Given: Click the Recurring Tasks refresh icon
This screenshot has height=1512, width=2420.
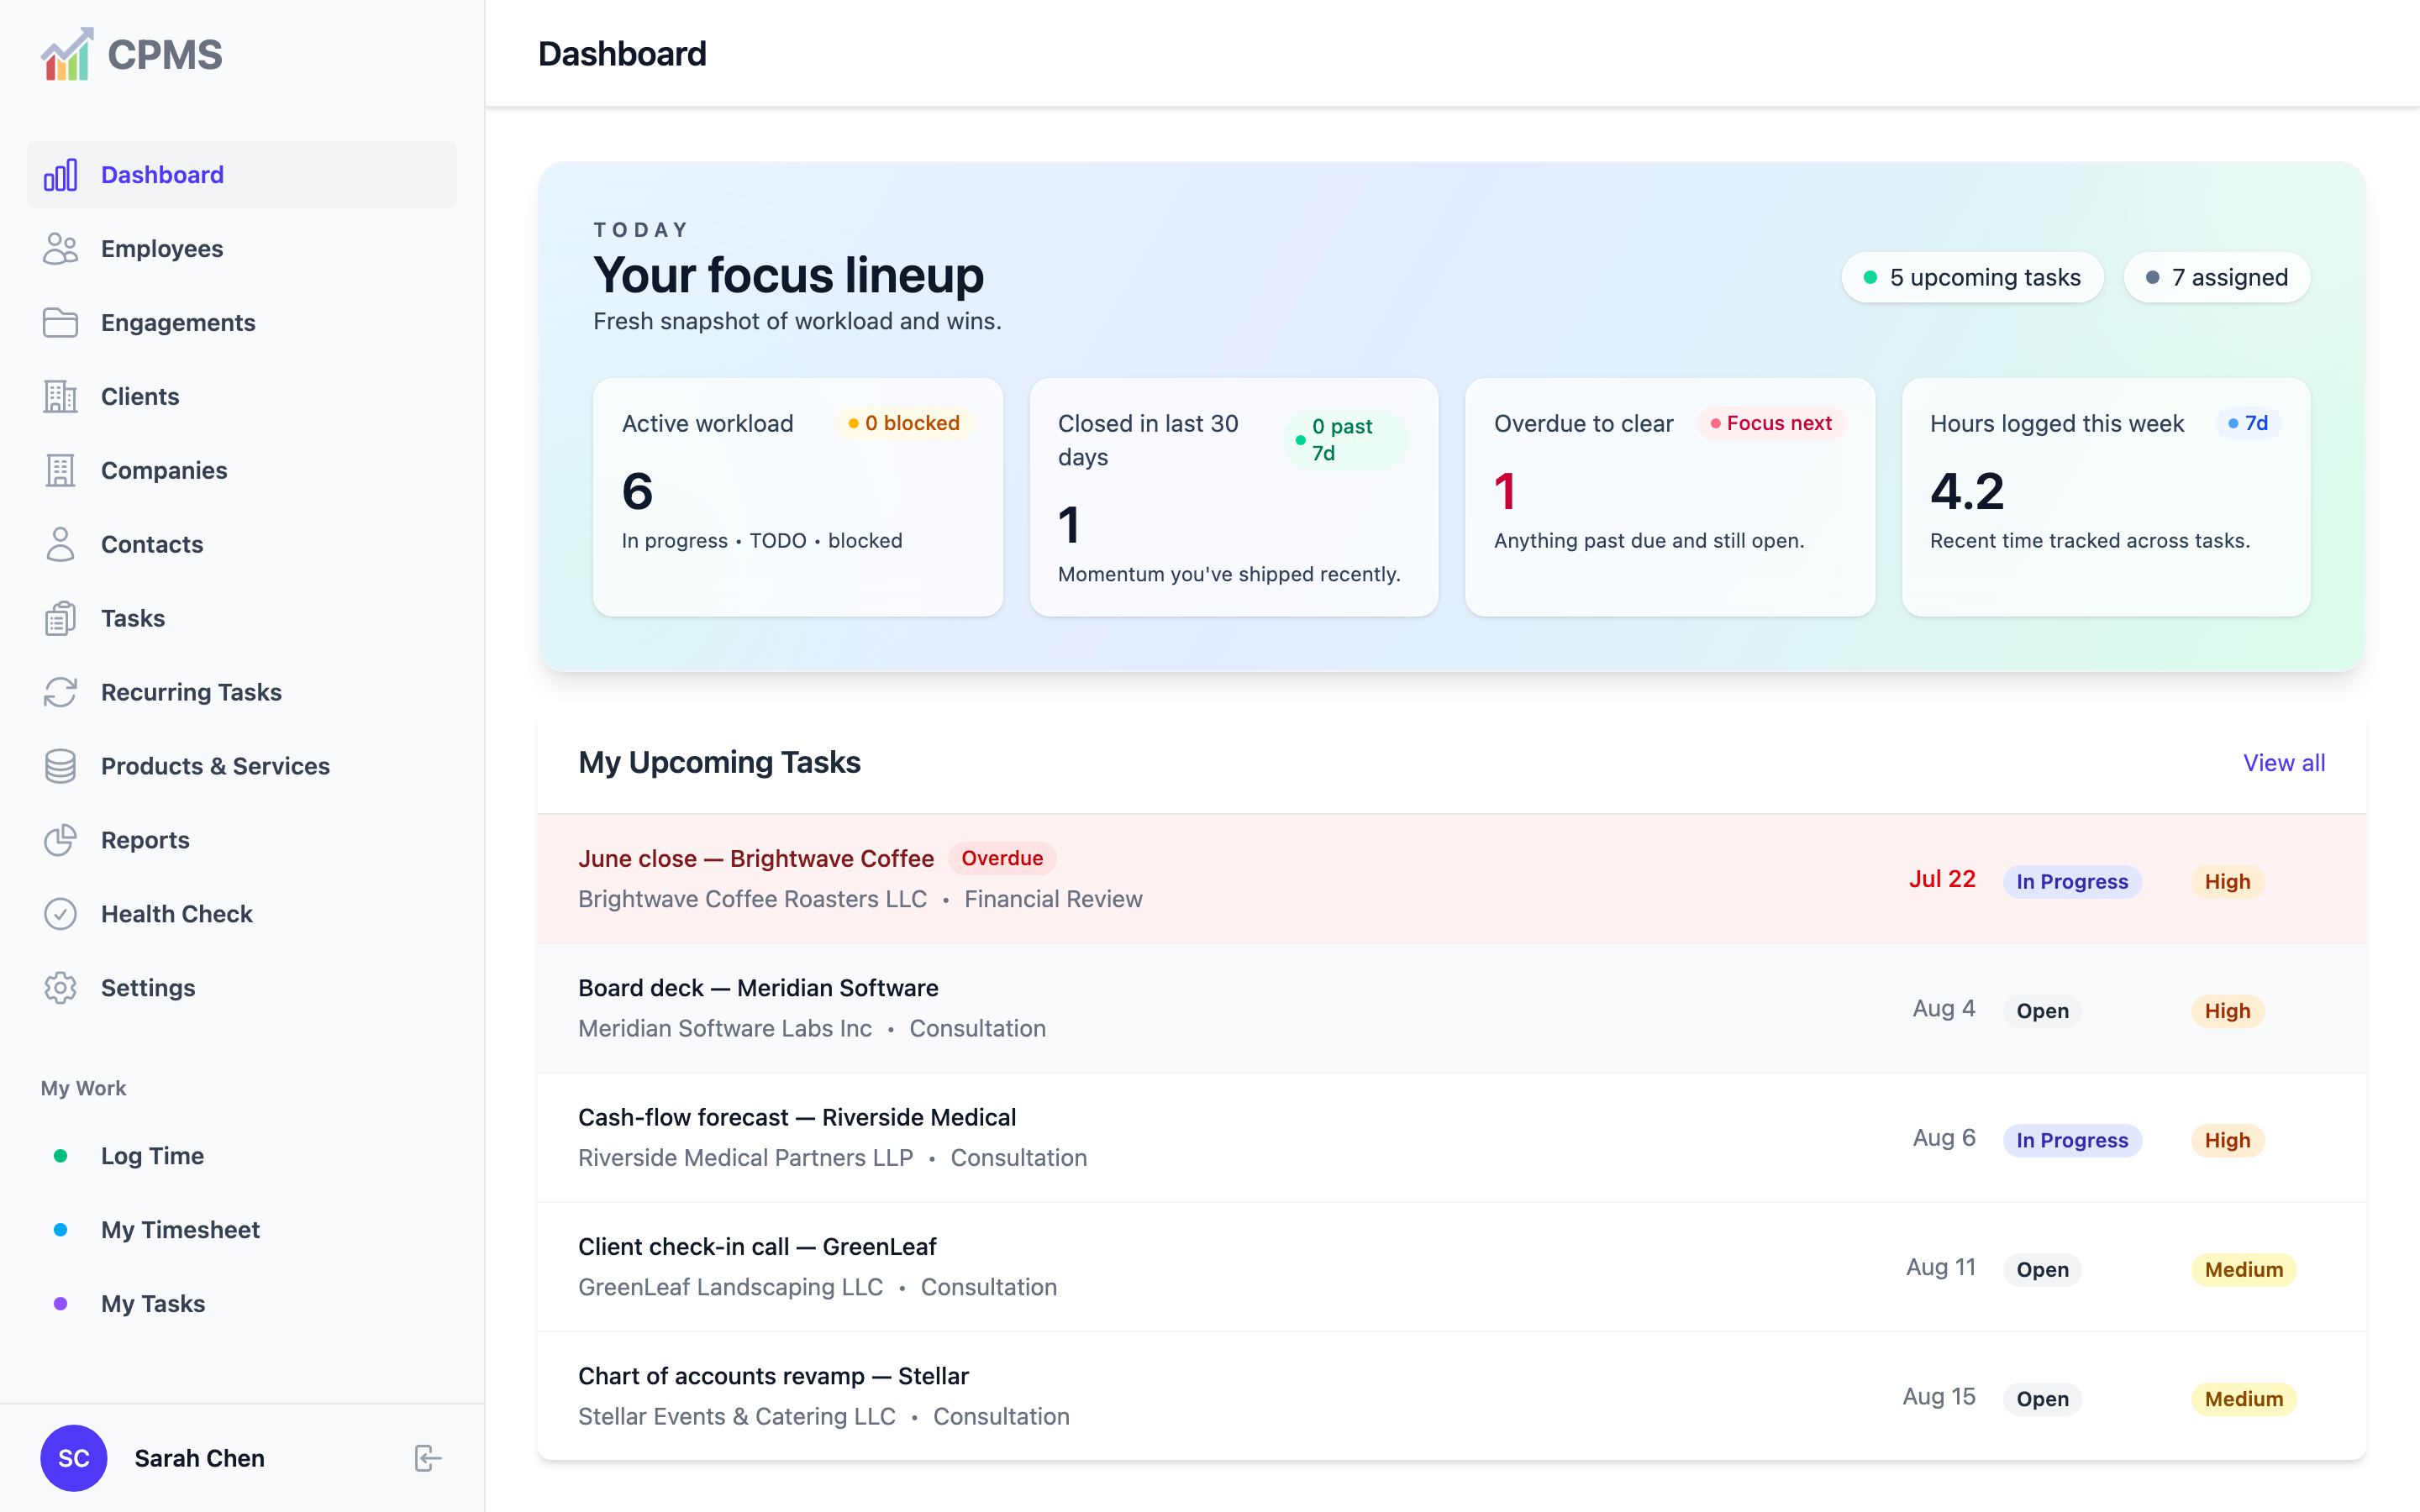Looking at the screenshot, I should coord(60,693).
